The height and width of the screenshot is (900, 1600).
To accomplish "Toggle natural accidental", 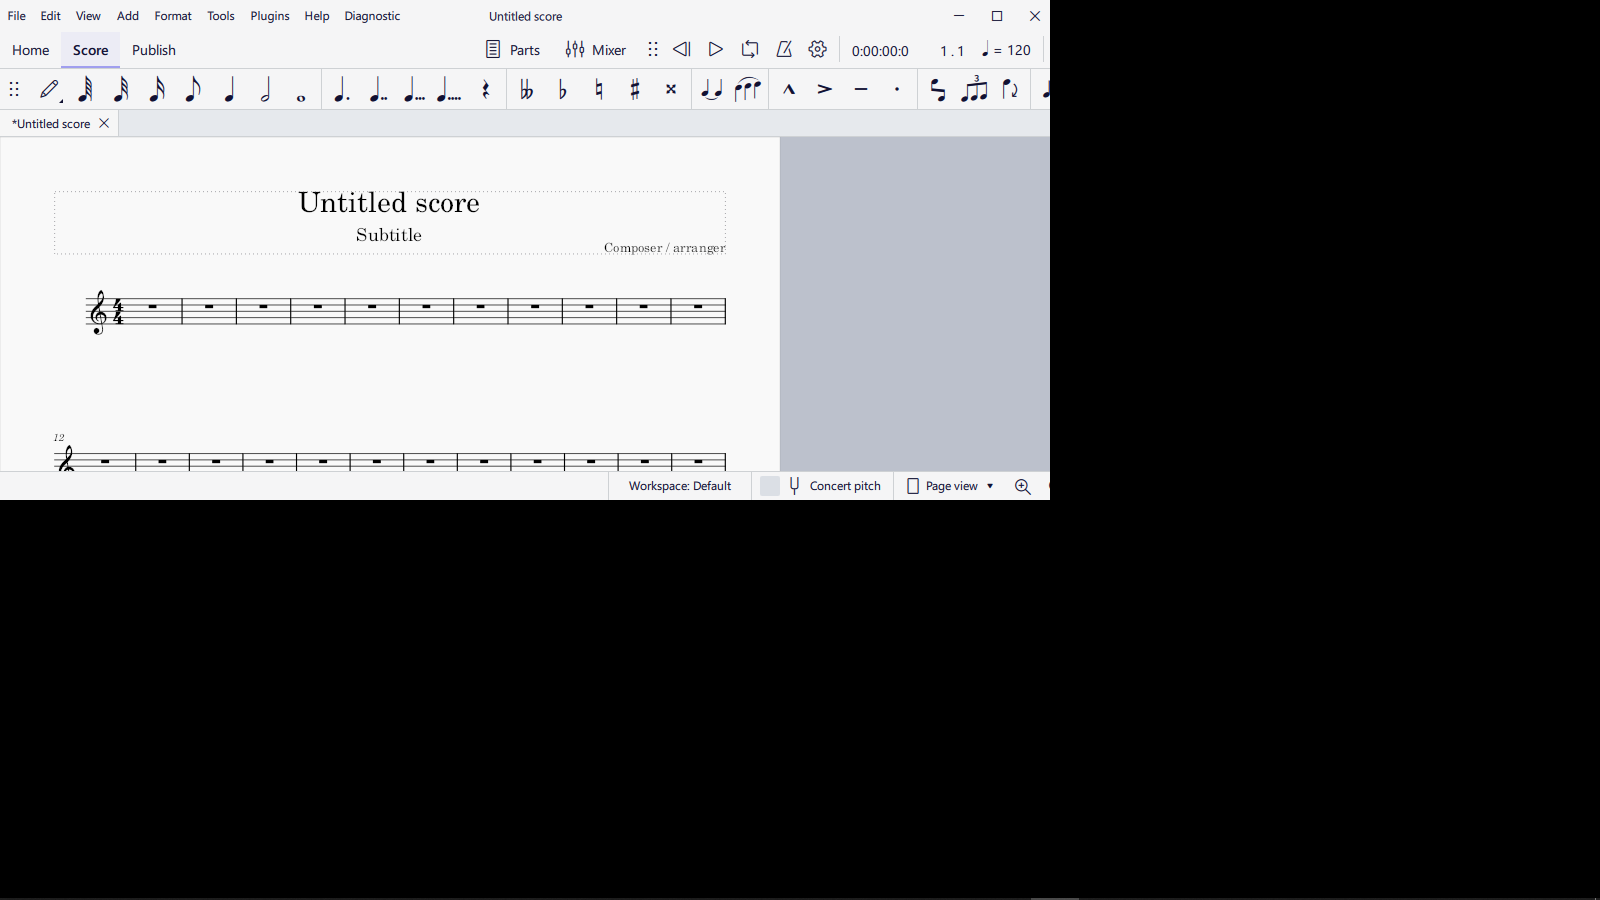I will coord(599,90).
